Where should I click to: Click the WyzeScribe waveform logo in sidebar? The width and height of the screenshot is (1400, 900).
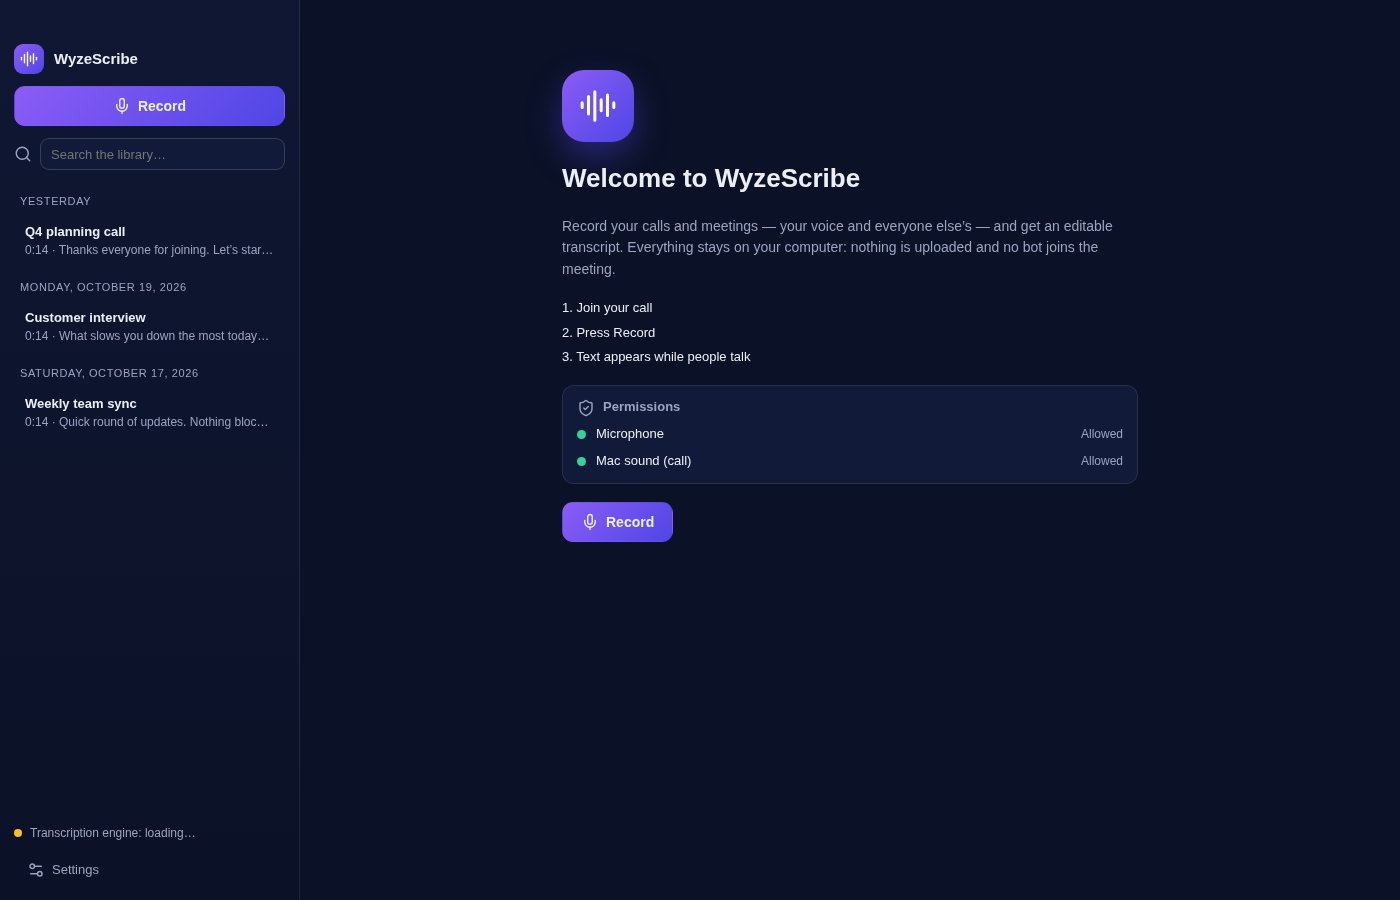point(29,59)
